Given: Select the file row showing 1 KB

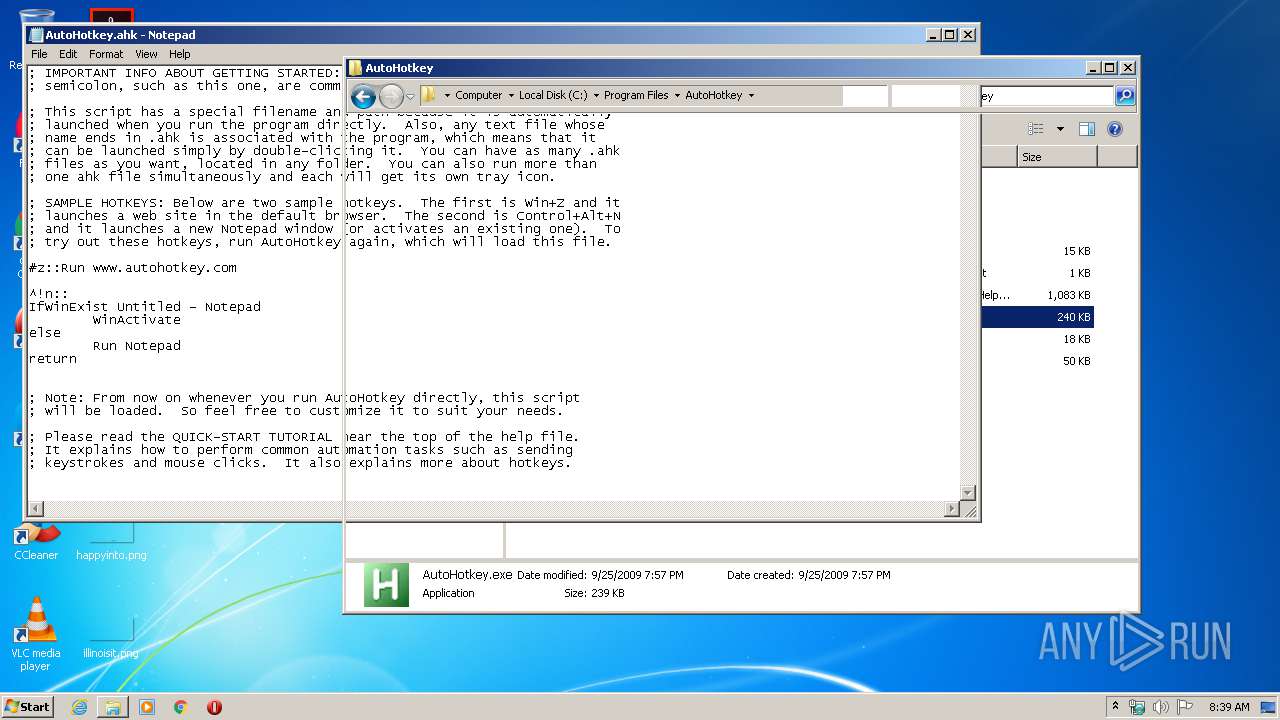Looking at the screenshot, I should click(1037, 273).
